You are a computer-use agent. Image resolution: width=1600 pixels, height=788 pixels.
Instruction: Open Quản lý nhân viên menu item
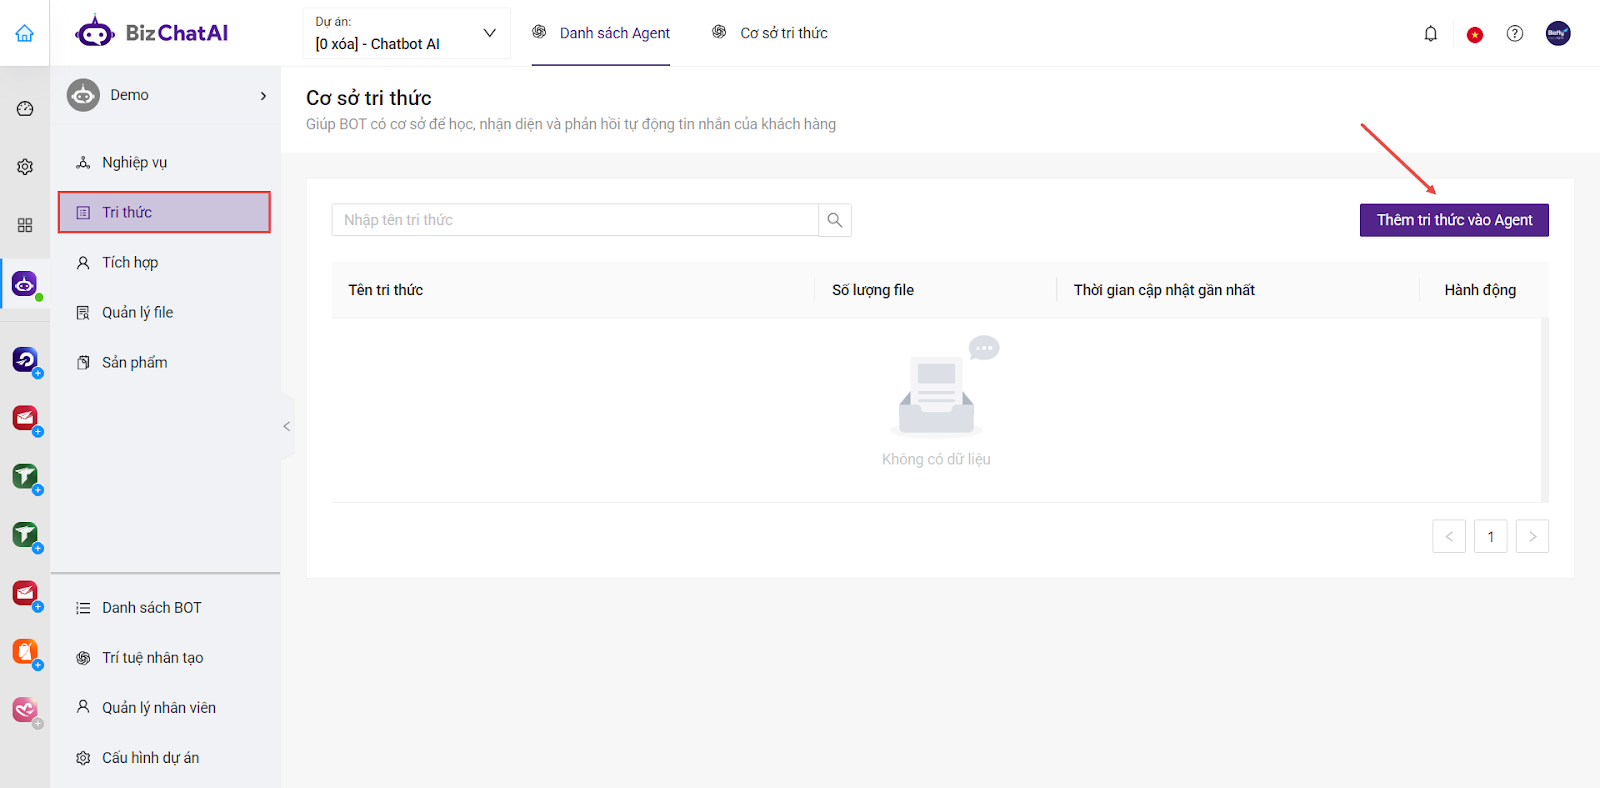164,708
